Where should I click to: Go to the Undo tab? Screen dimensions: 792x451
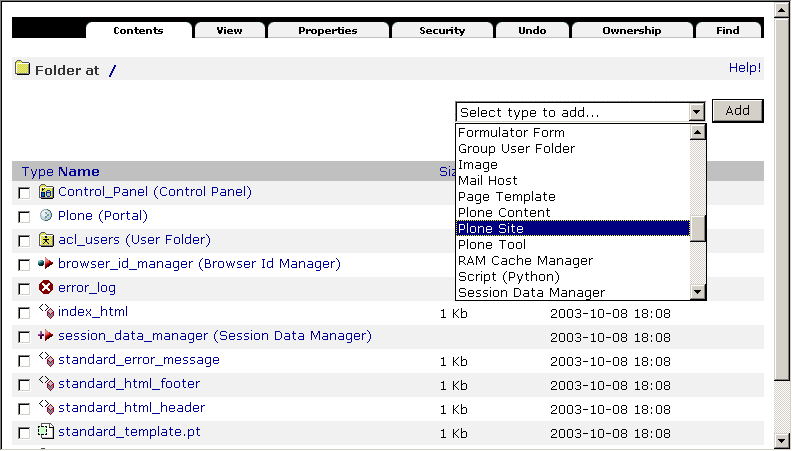532,30
